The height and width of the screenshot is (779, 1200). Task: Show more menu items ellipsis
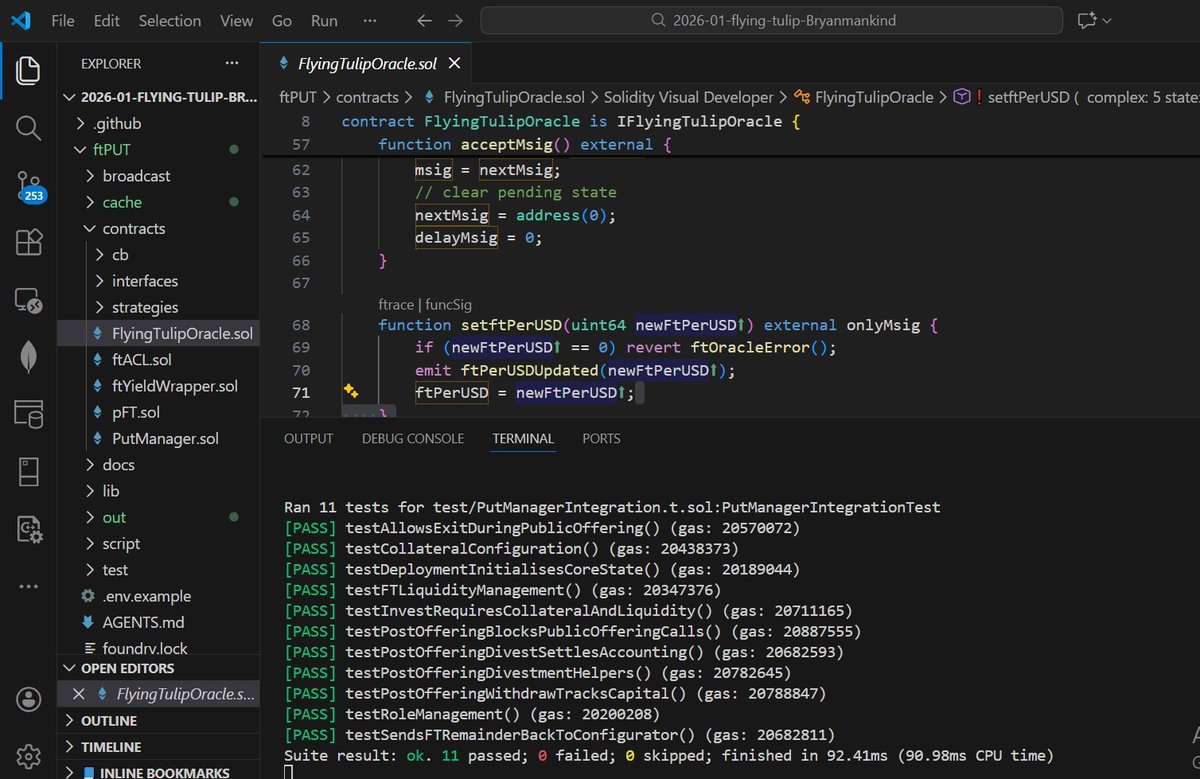click(370, 20)
